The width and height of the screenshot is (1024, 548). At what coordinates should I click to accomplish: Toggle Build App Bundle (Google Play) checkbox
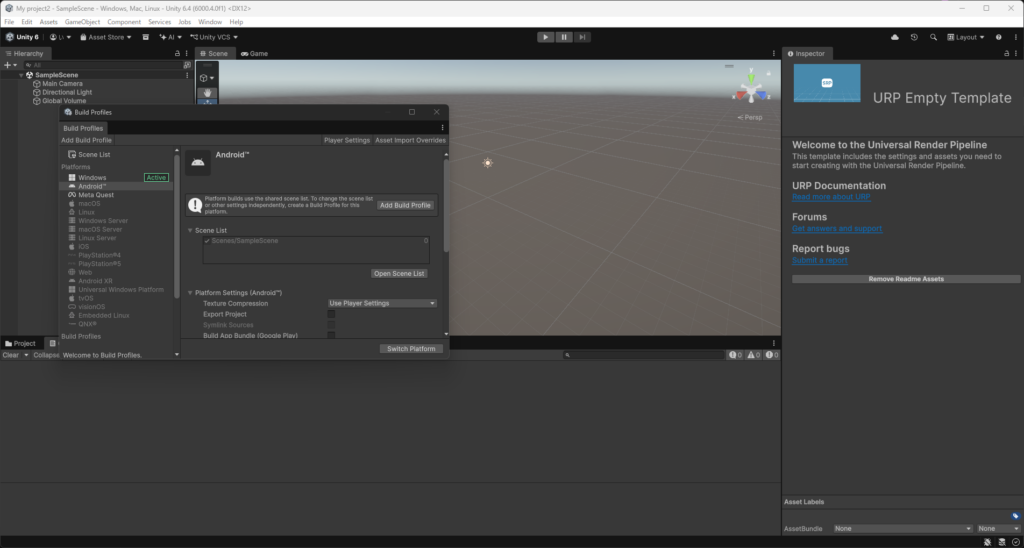click(x=331, y=335)
